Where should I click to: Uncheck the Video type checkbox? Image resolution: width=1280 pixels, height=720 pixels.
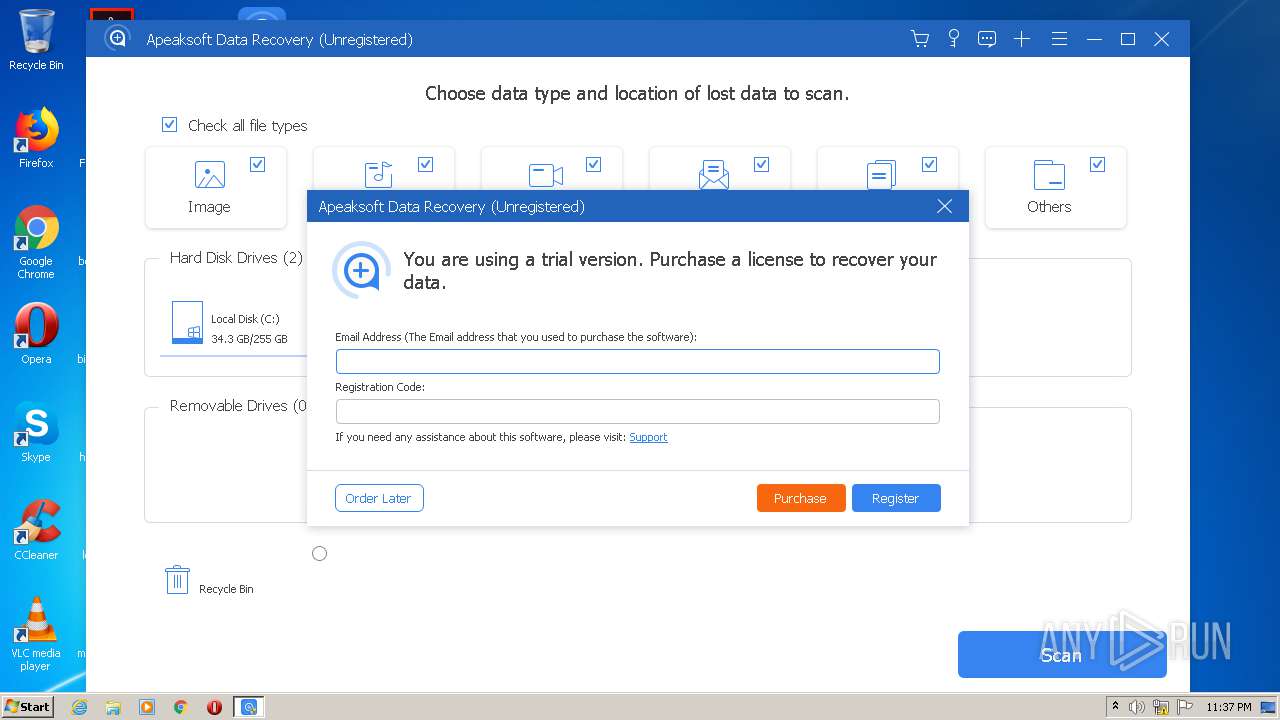click(593, 164)
